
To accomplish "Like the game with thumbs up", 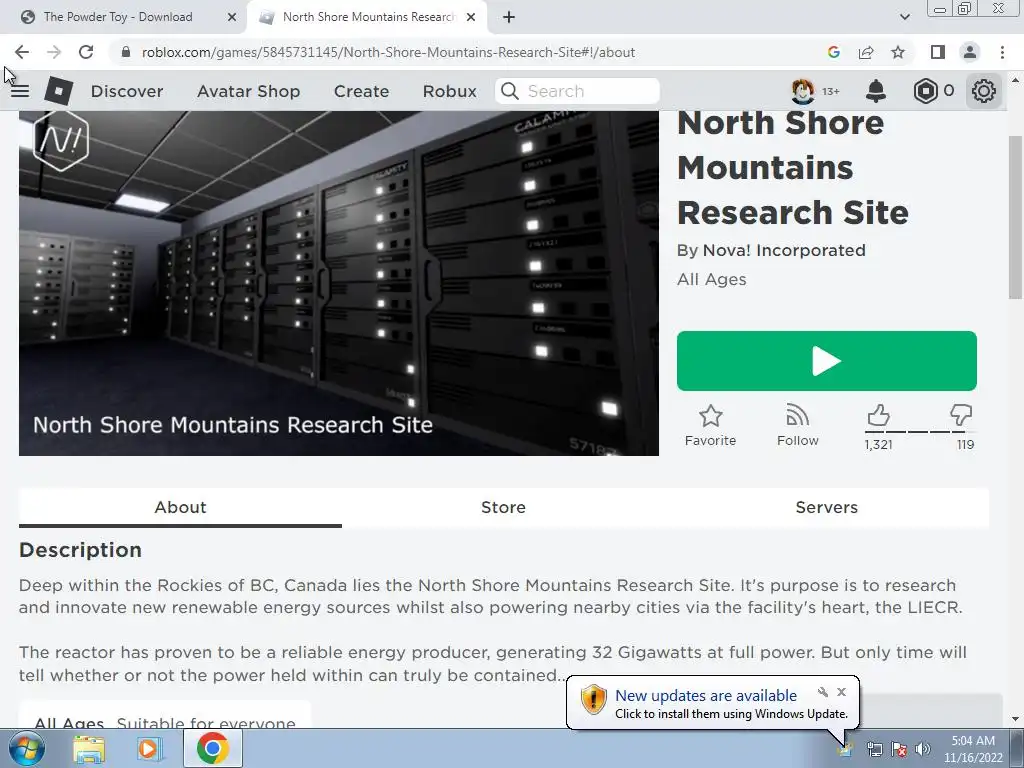I will point(878,415).
